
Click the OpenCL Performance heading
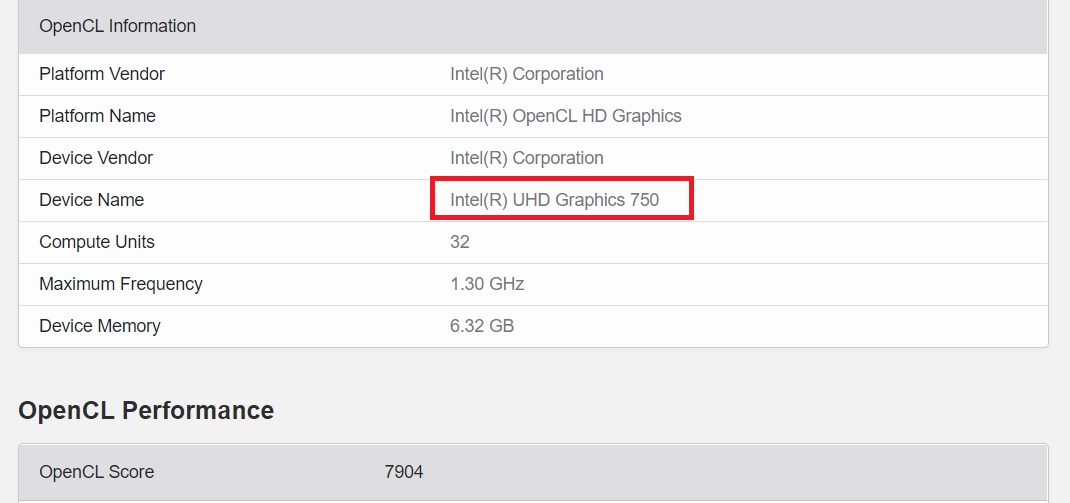click(146, 410)
